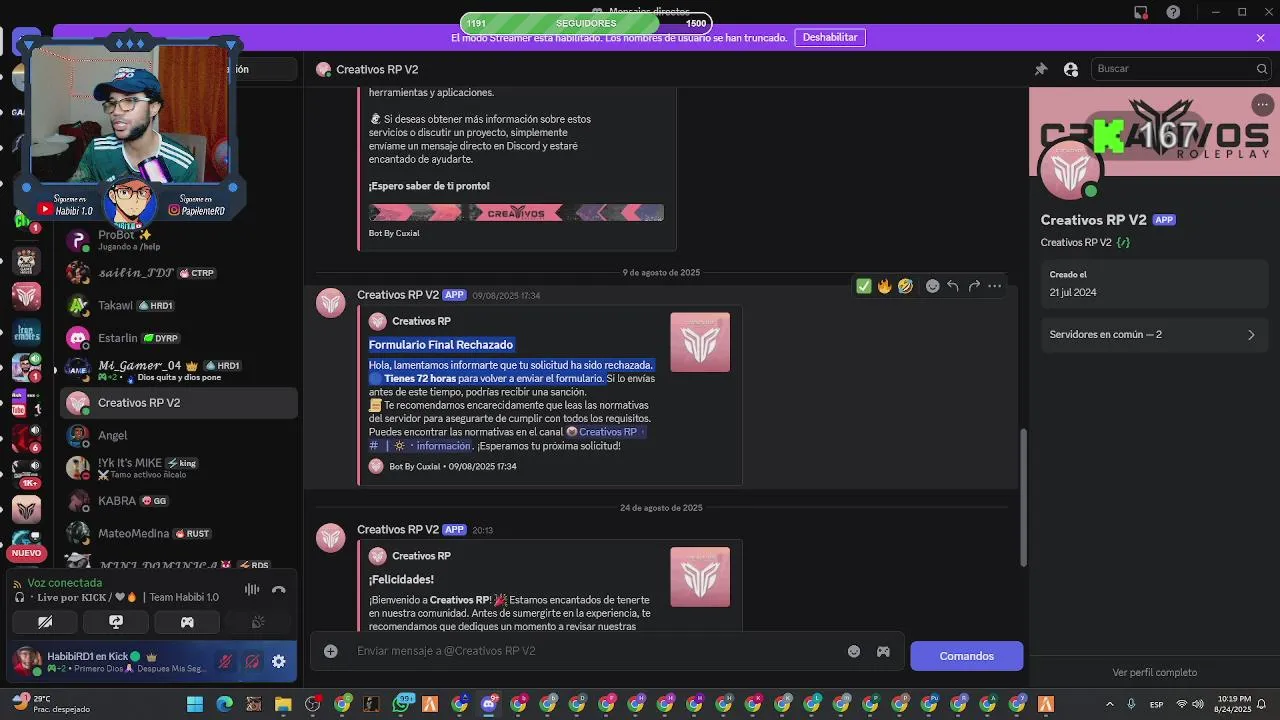This screenshot has width=1280, height=720.
Task: Click the Comandos button
Action: (x=967, y=656)
